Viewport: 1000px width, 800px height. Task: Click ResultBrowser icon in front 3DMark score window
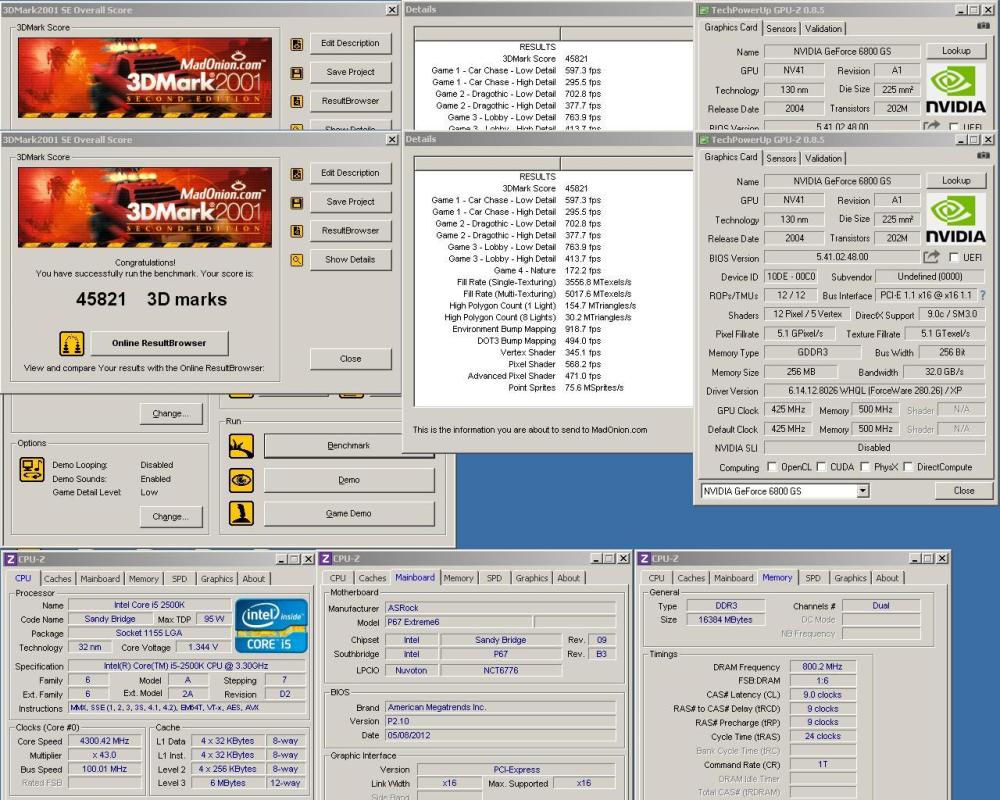click(x=297, y=231)
